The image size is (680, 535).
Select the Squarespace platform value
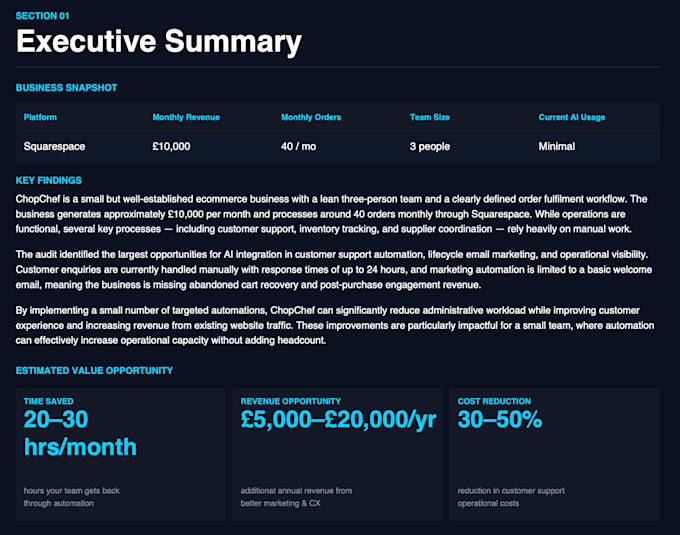coord(54,147)
